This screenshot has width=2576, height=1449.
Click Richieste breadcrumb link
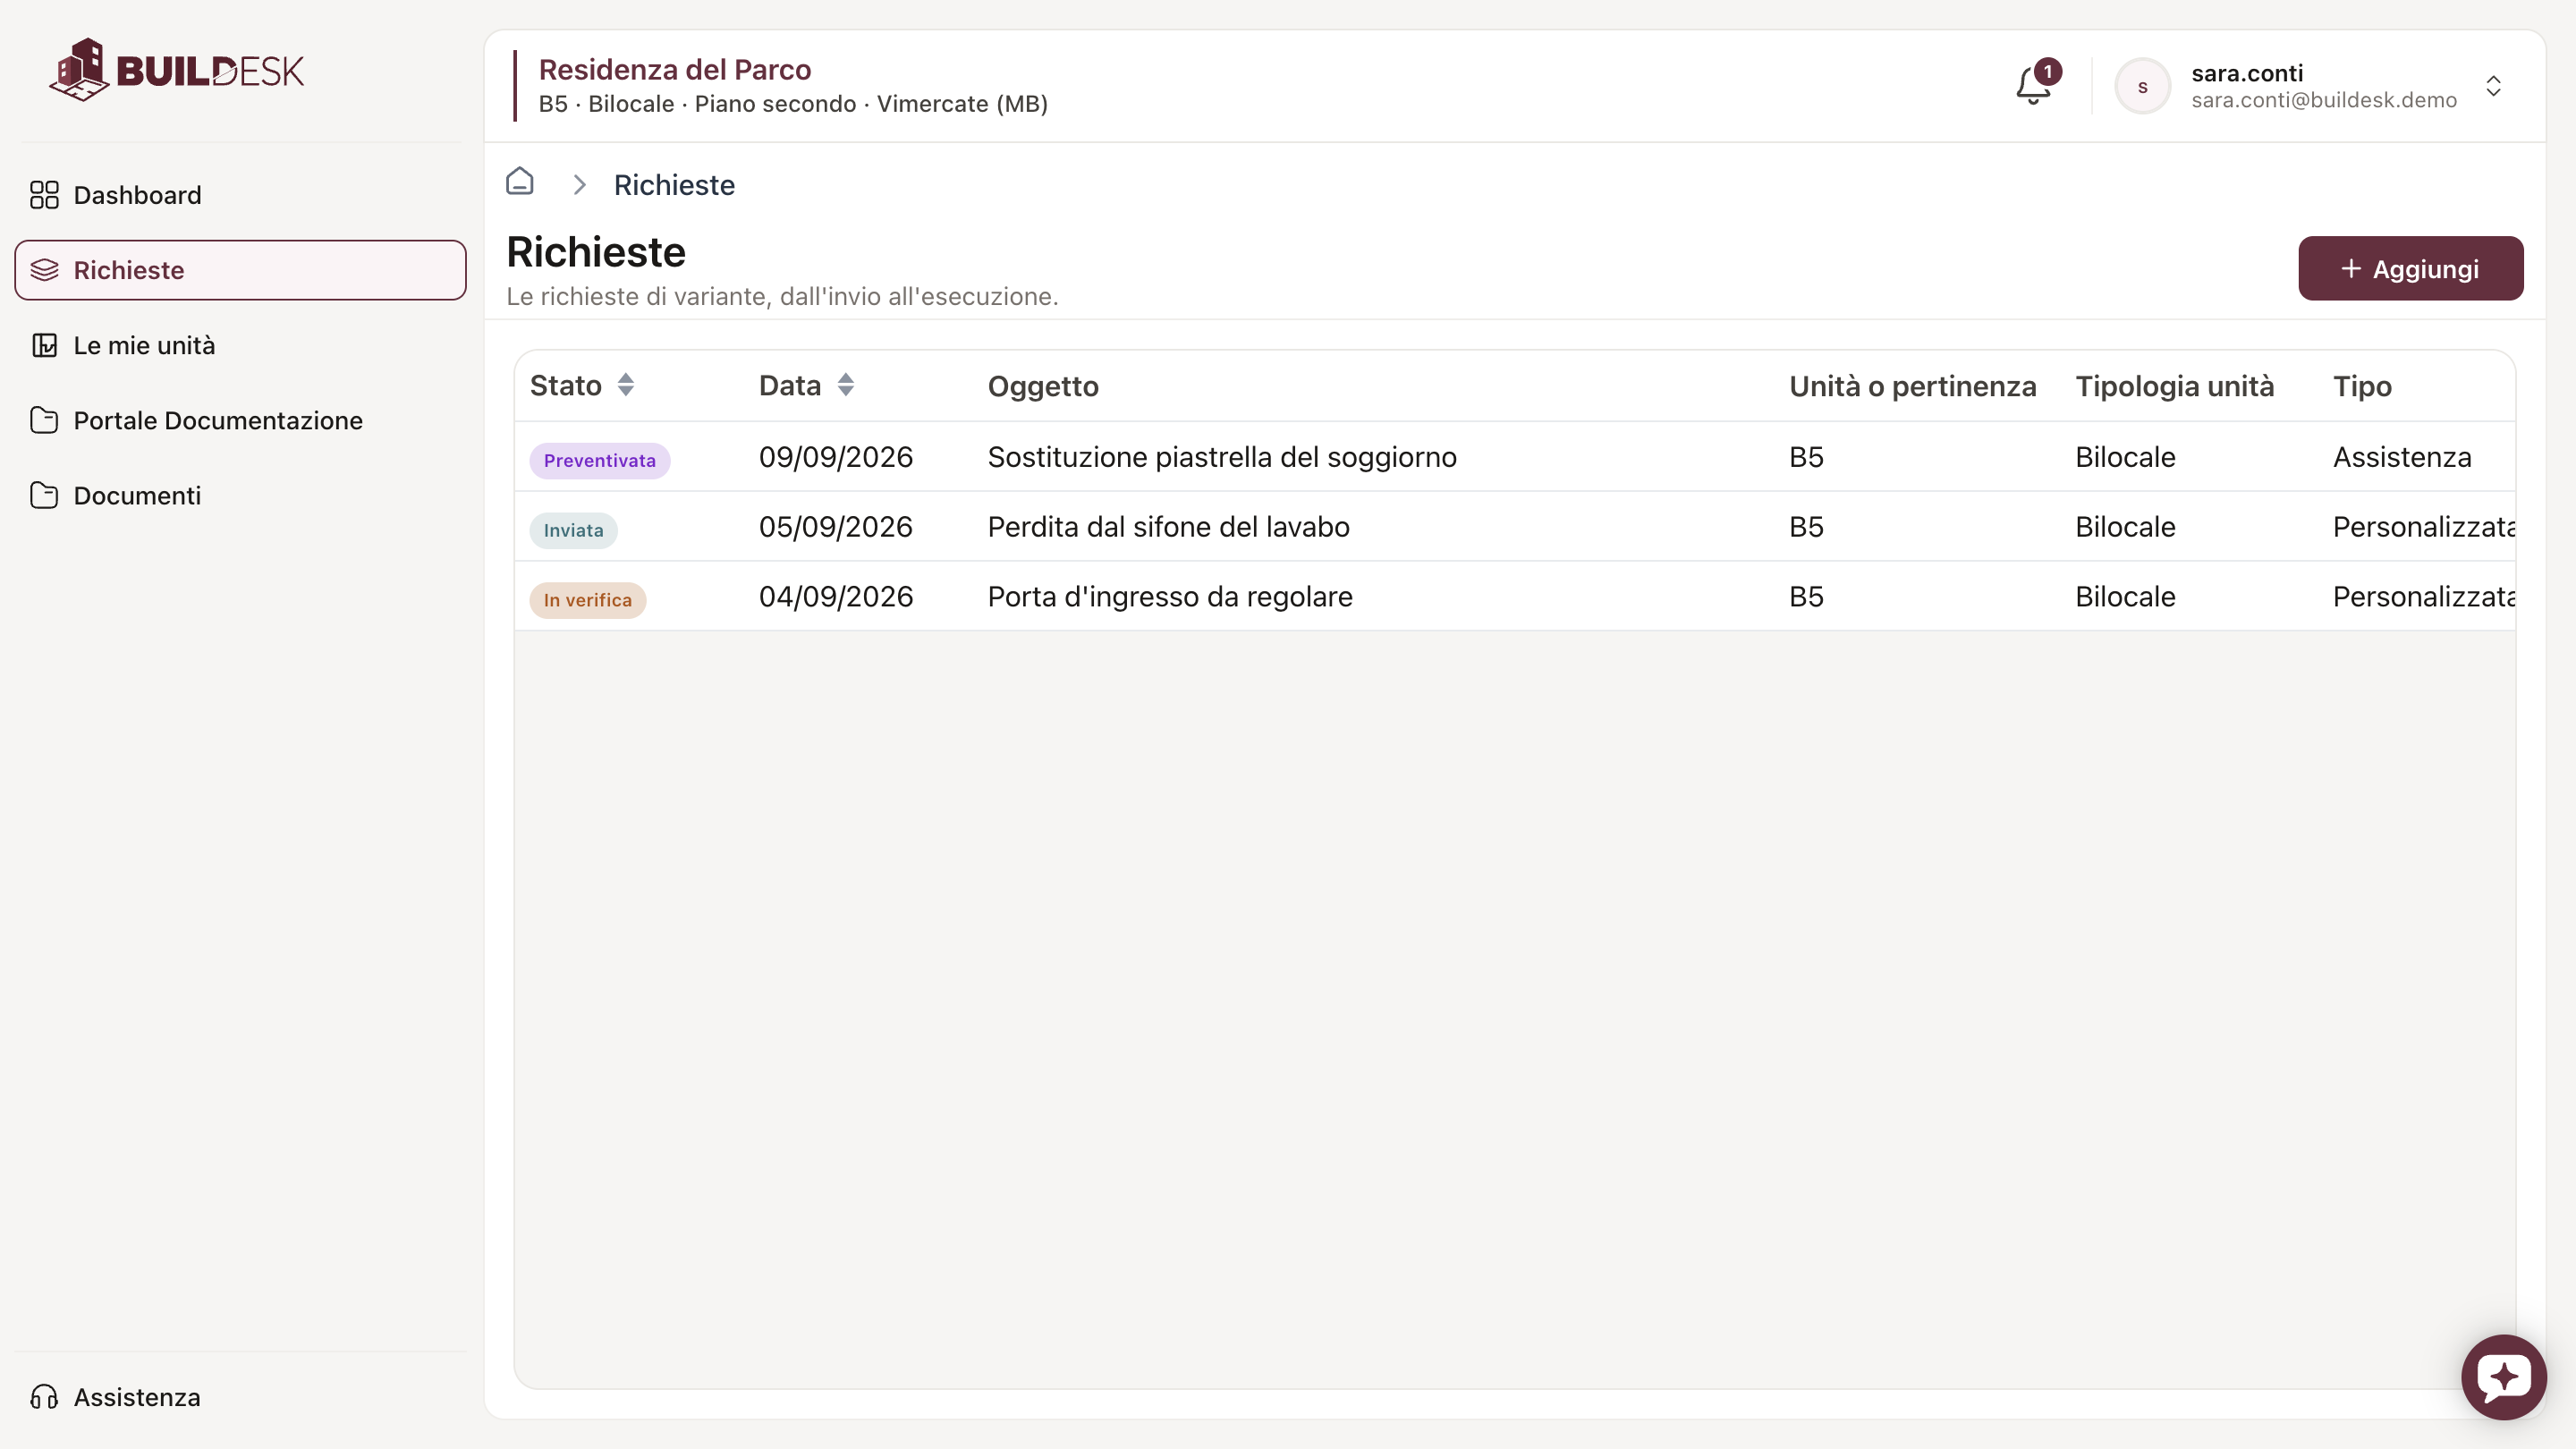674,185
